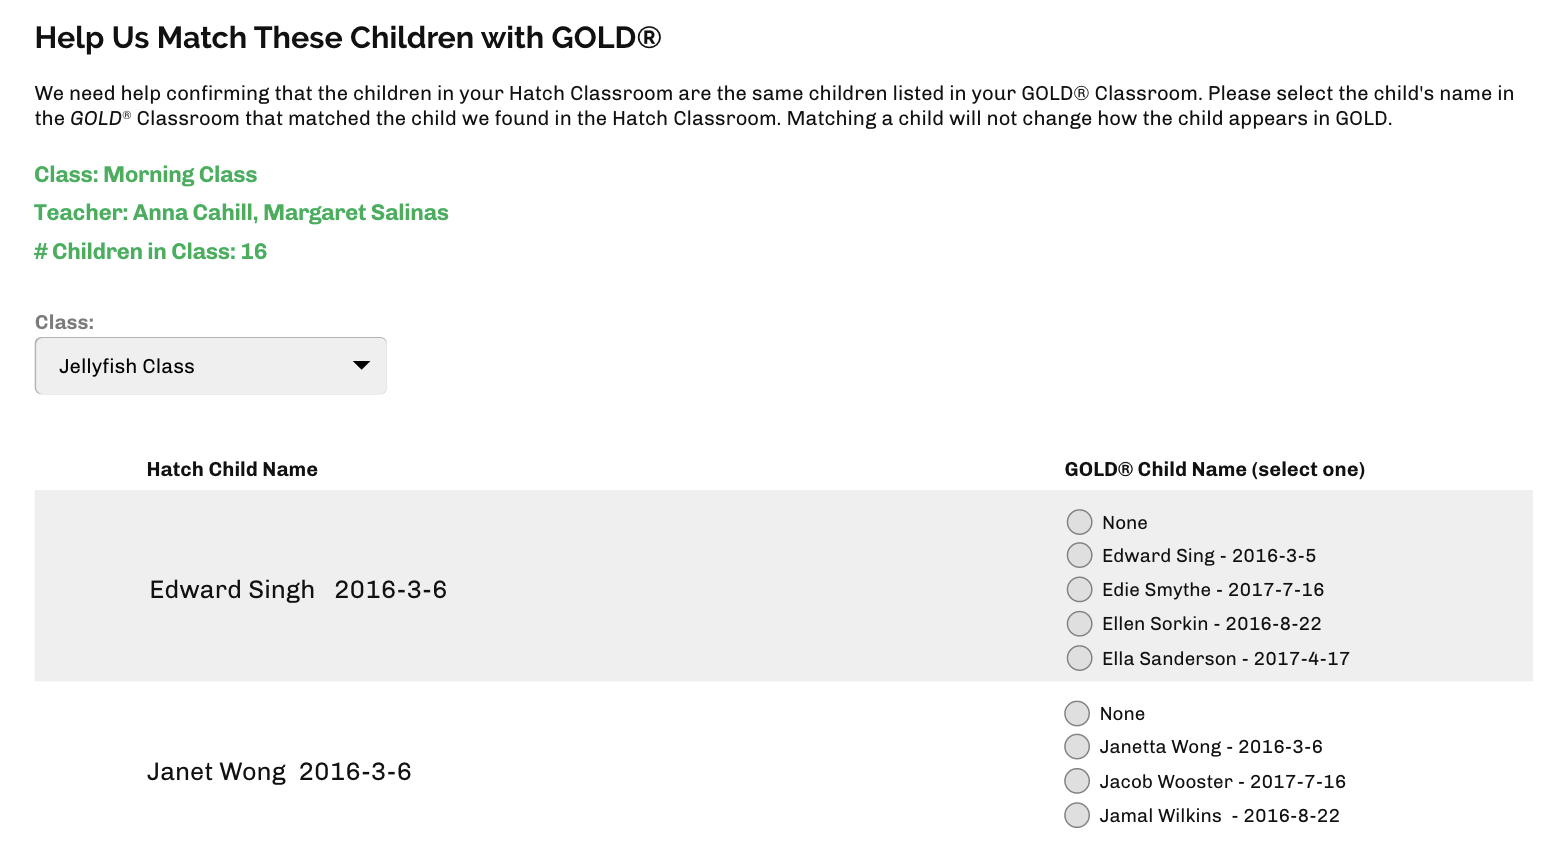Select Ellen Sorkin - 2016-8-22 radio button
Image resolution: width=1550 pixels, height=842 pixels.
(1079, 623)
